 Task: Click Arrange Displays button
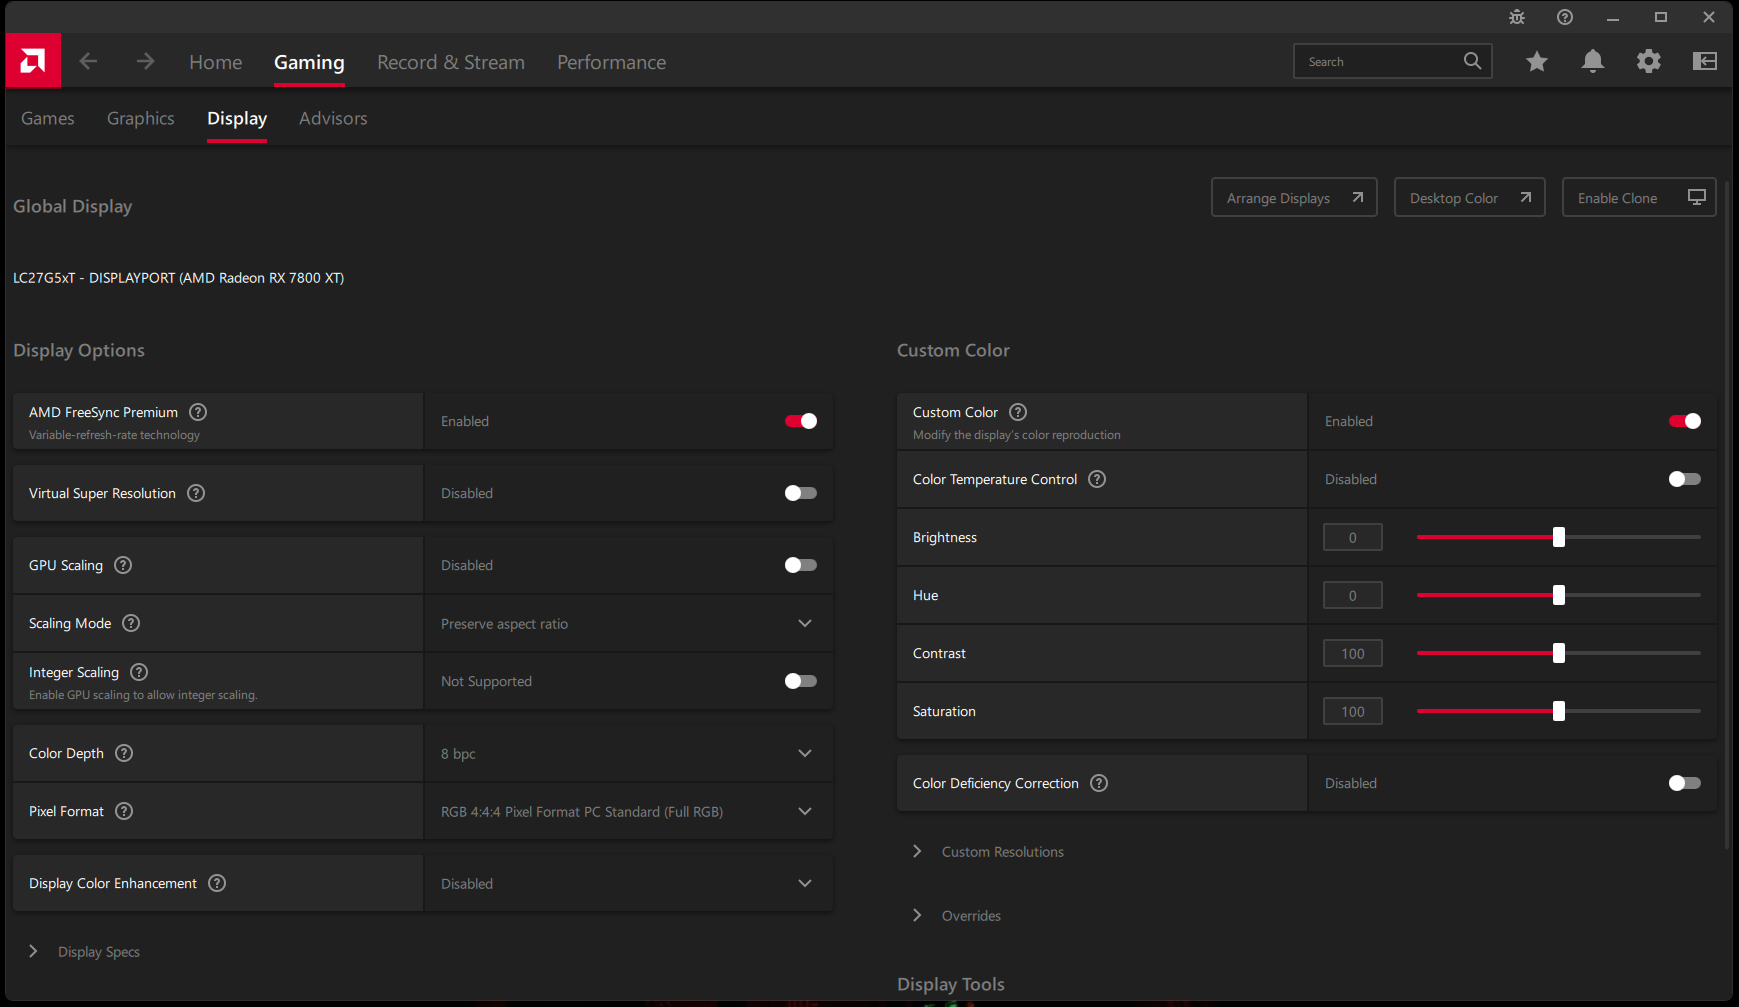pos(1294,198)
